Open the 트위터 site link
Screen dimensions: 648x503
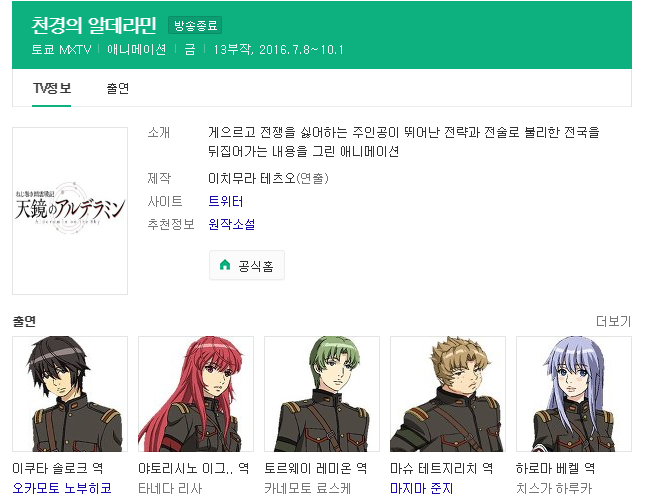226,201
